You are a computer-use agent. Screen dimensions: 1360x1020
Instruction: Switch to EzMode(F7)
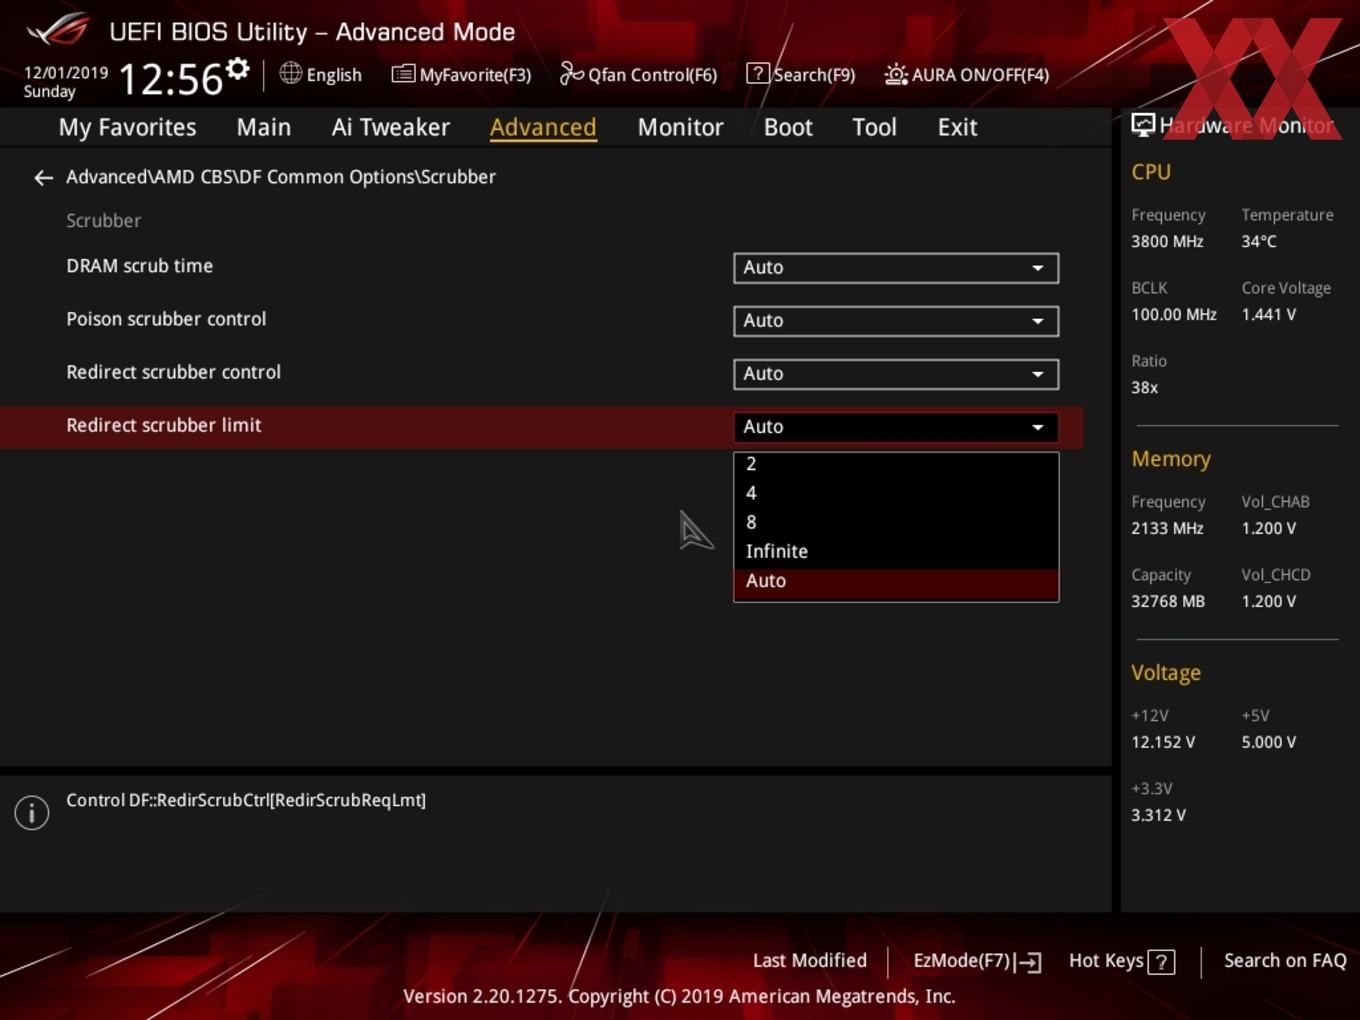(977, 962)
